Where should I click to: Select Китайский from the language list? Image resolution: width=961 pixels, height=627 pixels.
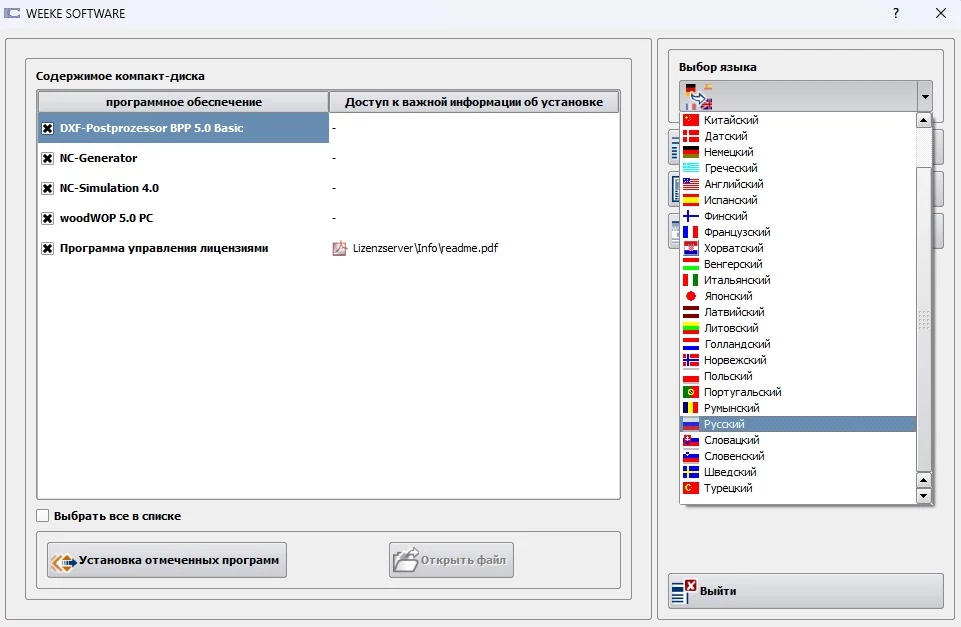pos(798,120)
